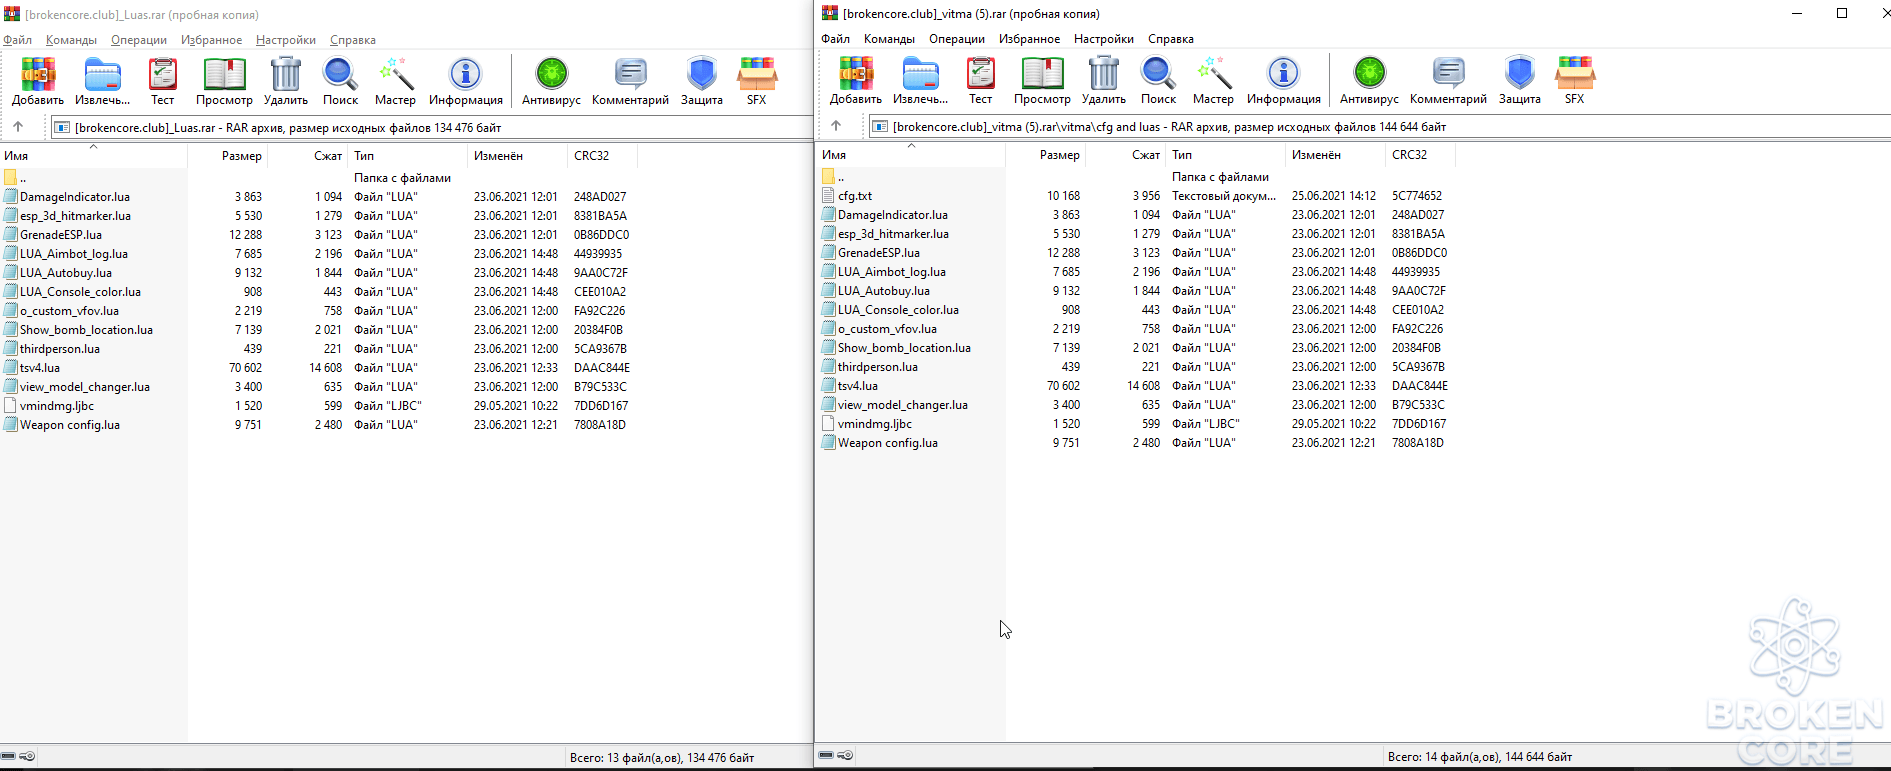Click parent folder '..' in Luas.rar window
Image resolution: width=1891 pixels, height=771 pixels.
coord(14,178)
